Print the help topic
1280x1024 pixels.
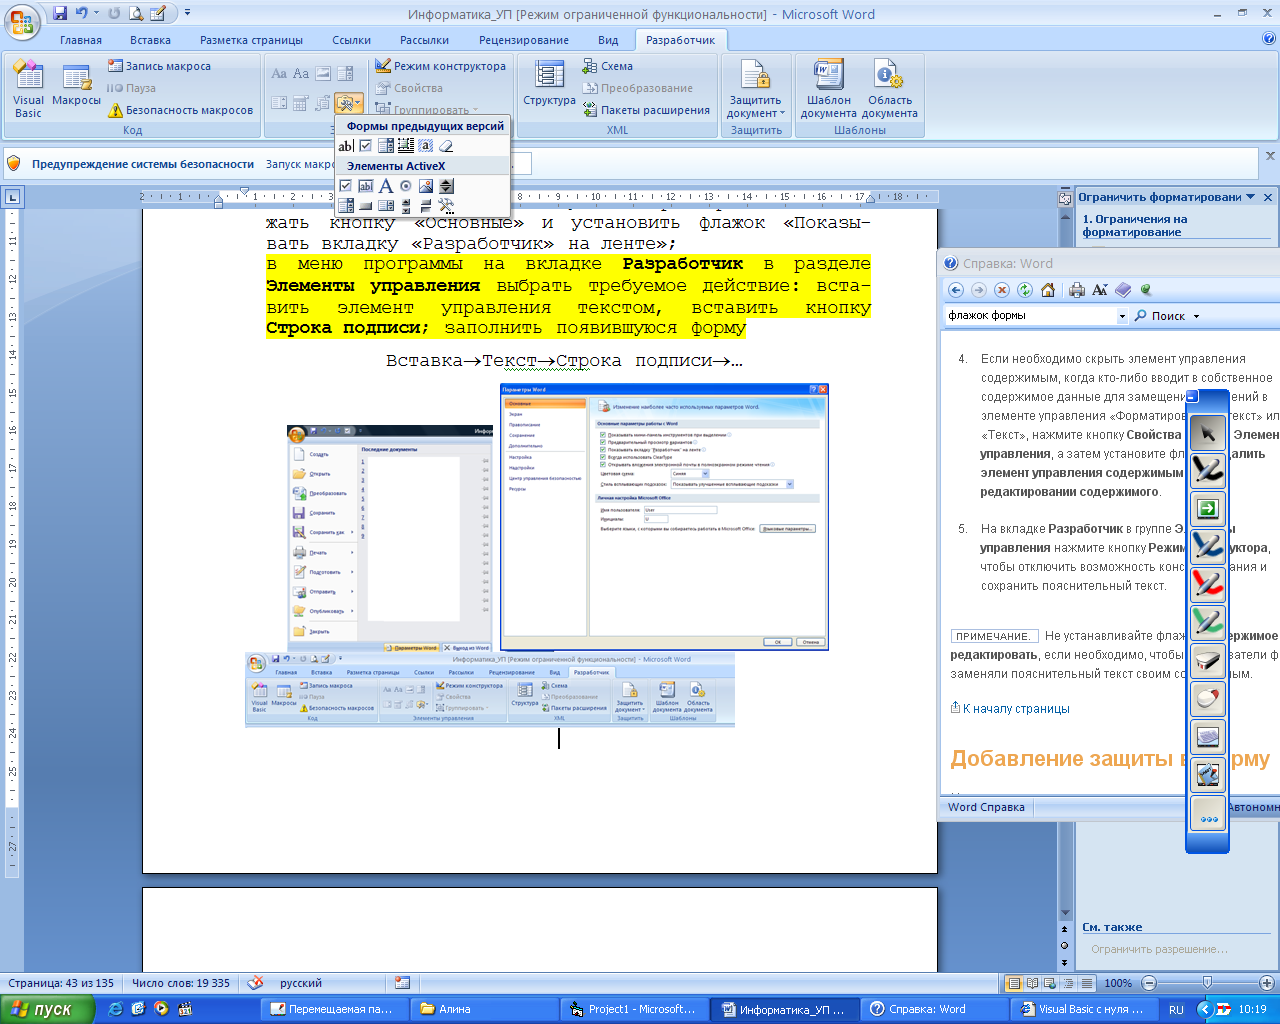point(1077,290)
